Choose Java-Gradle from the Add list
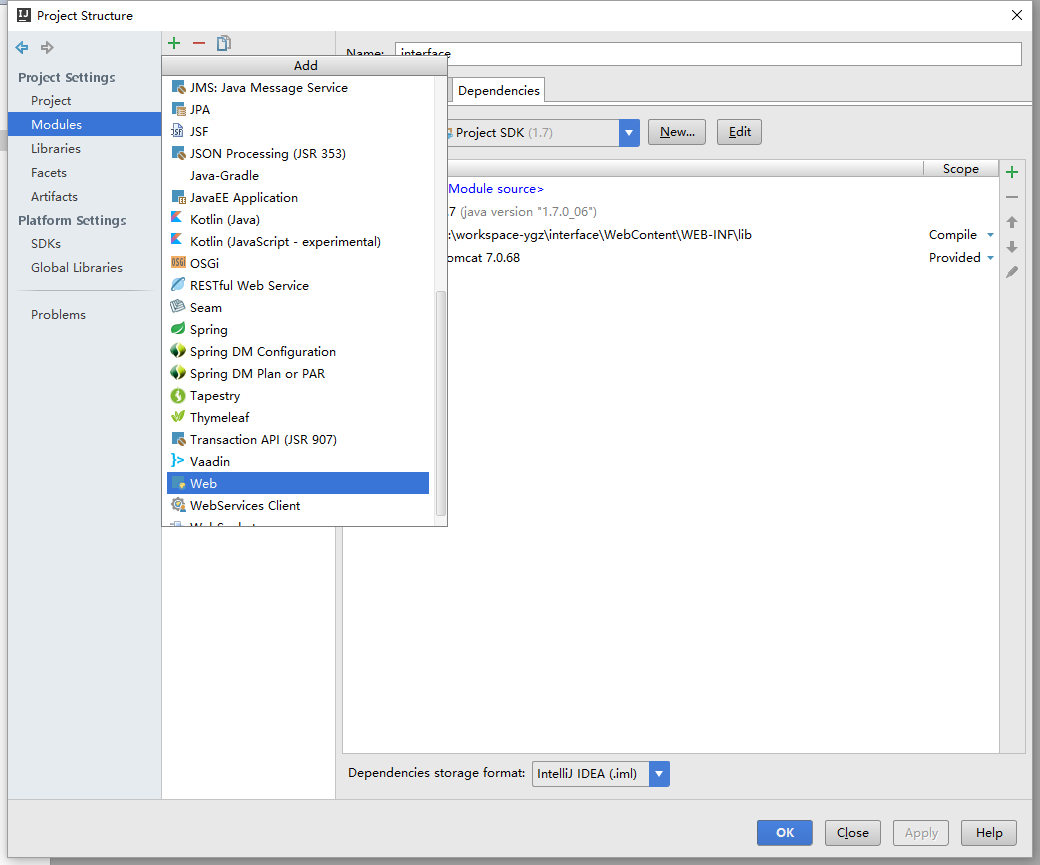 298,176
